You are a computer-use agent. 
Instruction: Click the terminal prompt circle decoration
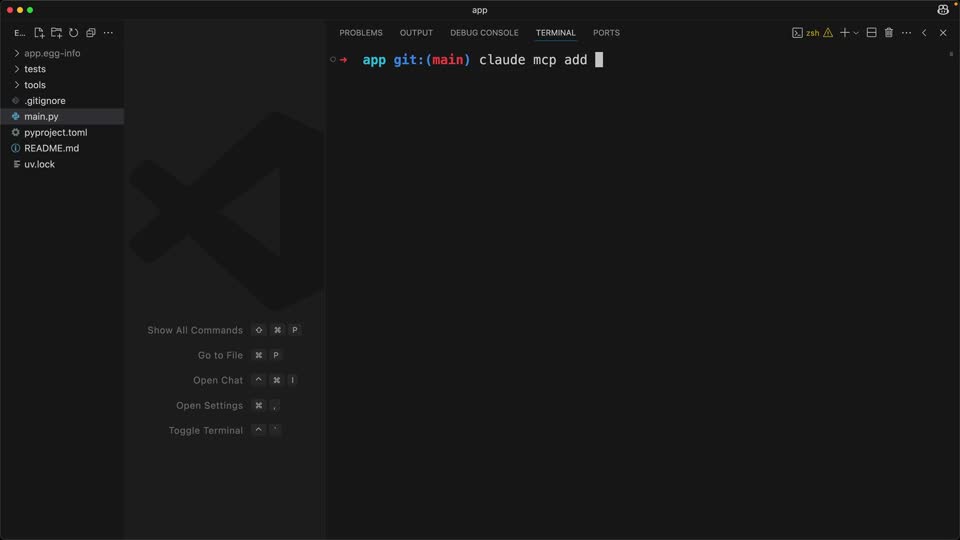pos(333,59)
